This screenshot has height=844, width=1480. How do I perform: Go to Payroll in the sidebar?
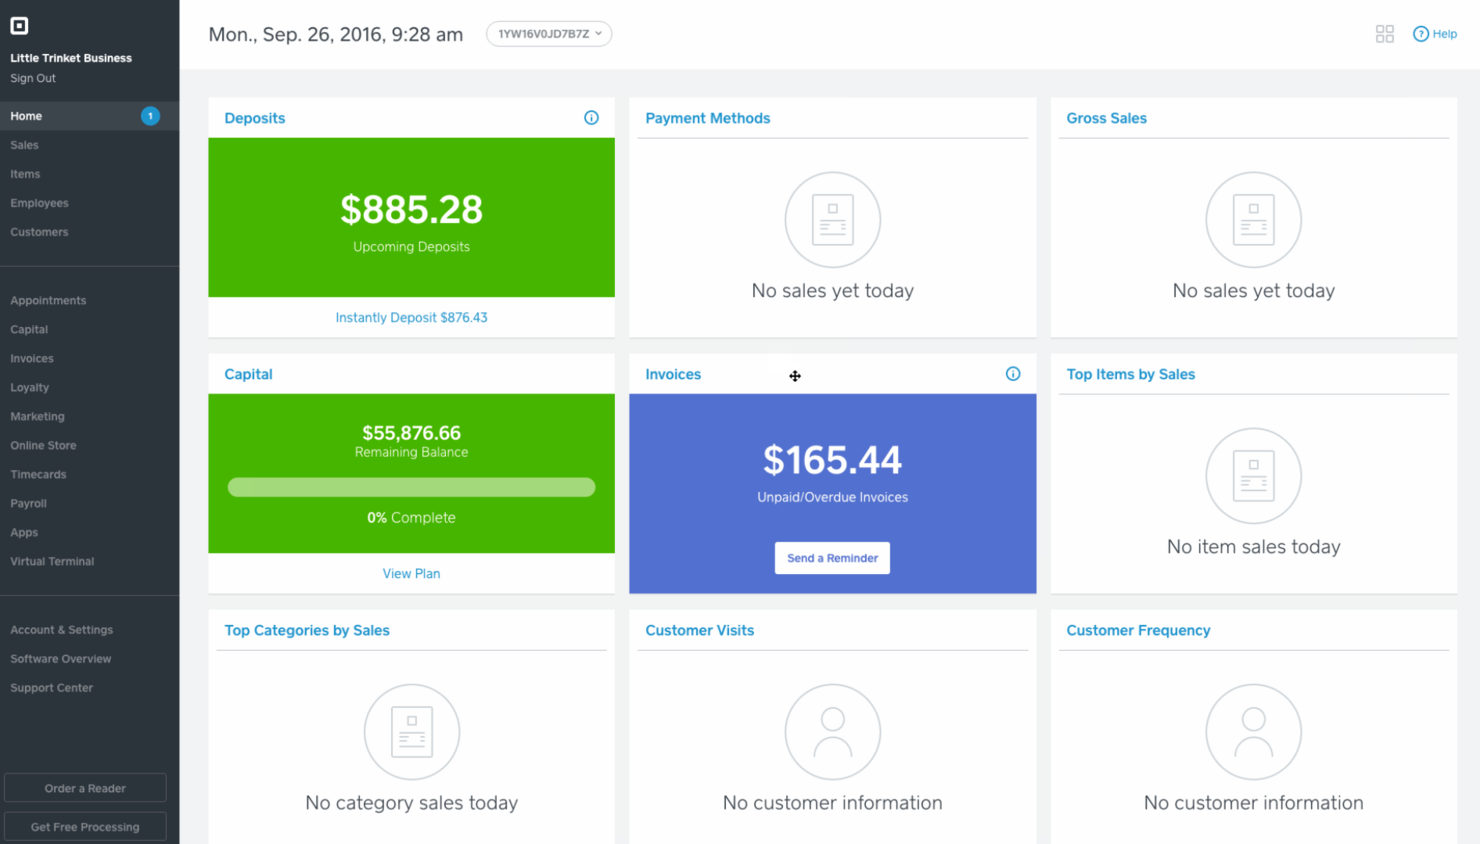tap(28, 503)
